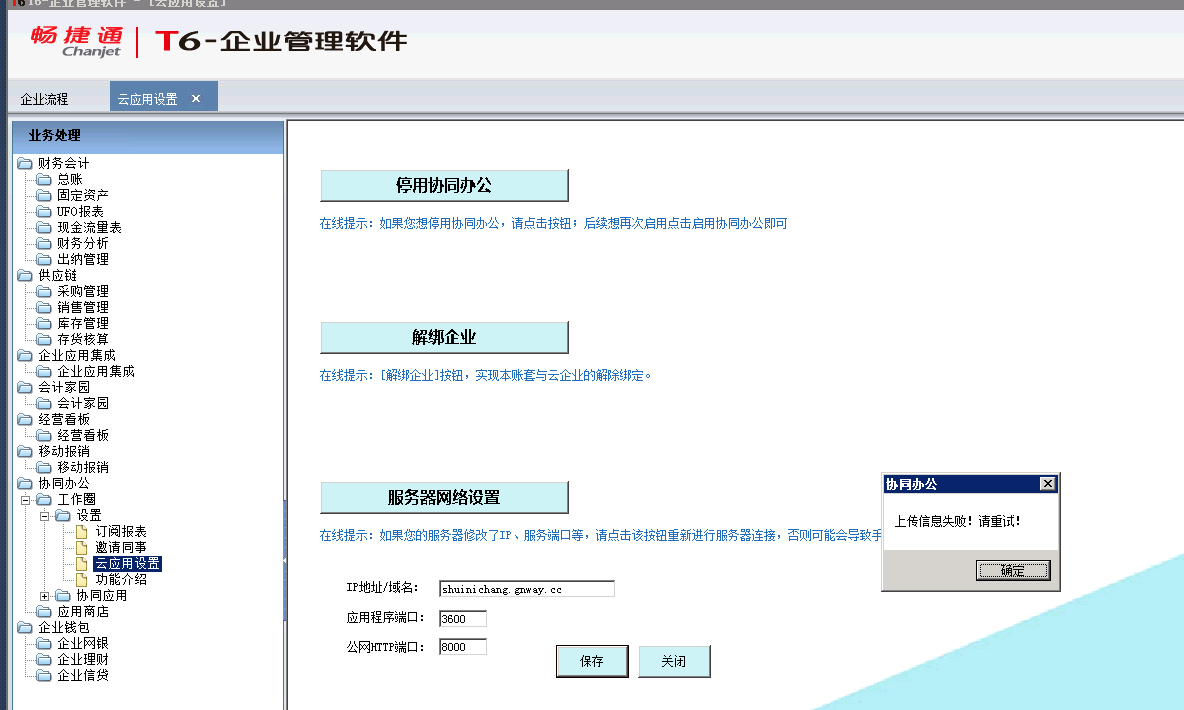Click the 供应链 folder icon
This screenshot has width=1184, height=710.
click(25, 275)
